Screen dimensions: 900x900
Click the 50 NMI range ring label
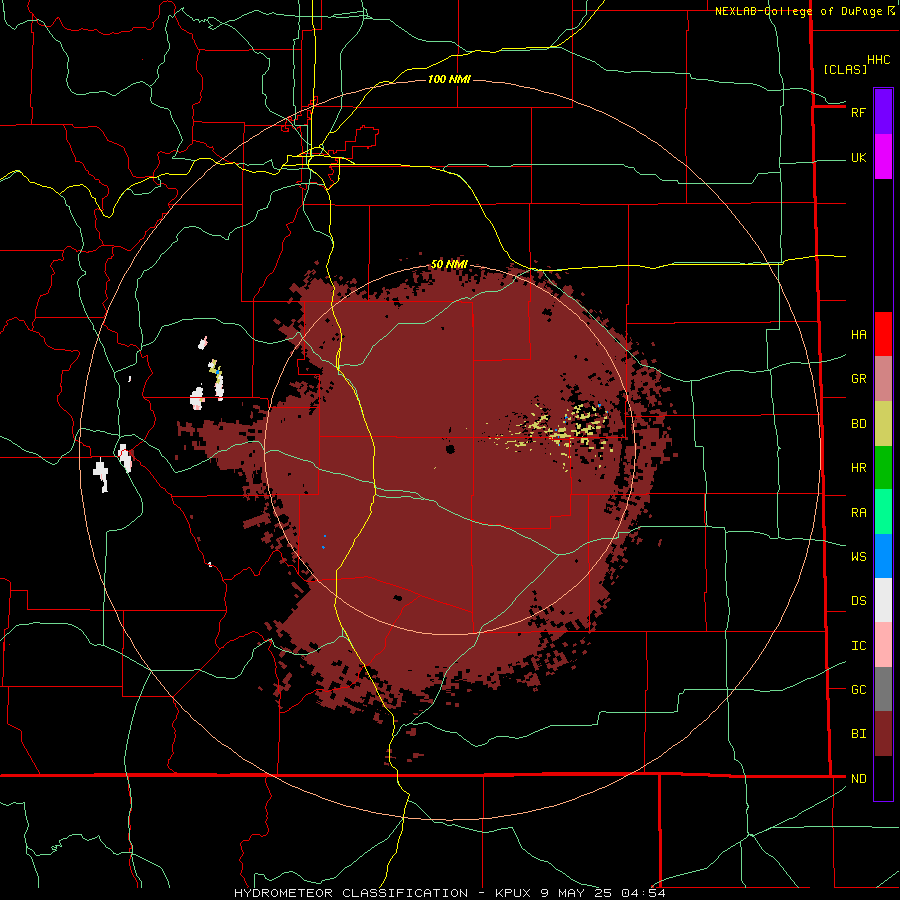pos(449,264)
